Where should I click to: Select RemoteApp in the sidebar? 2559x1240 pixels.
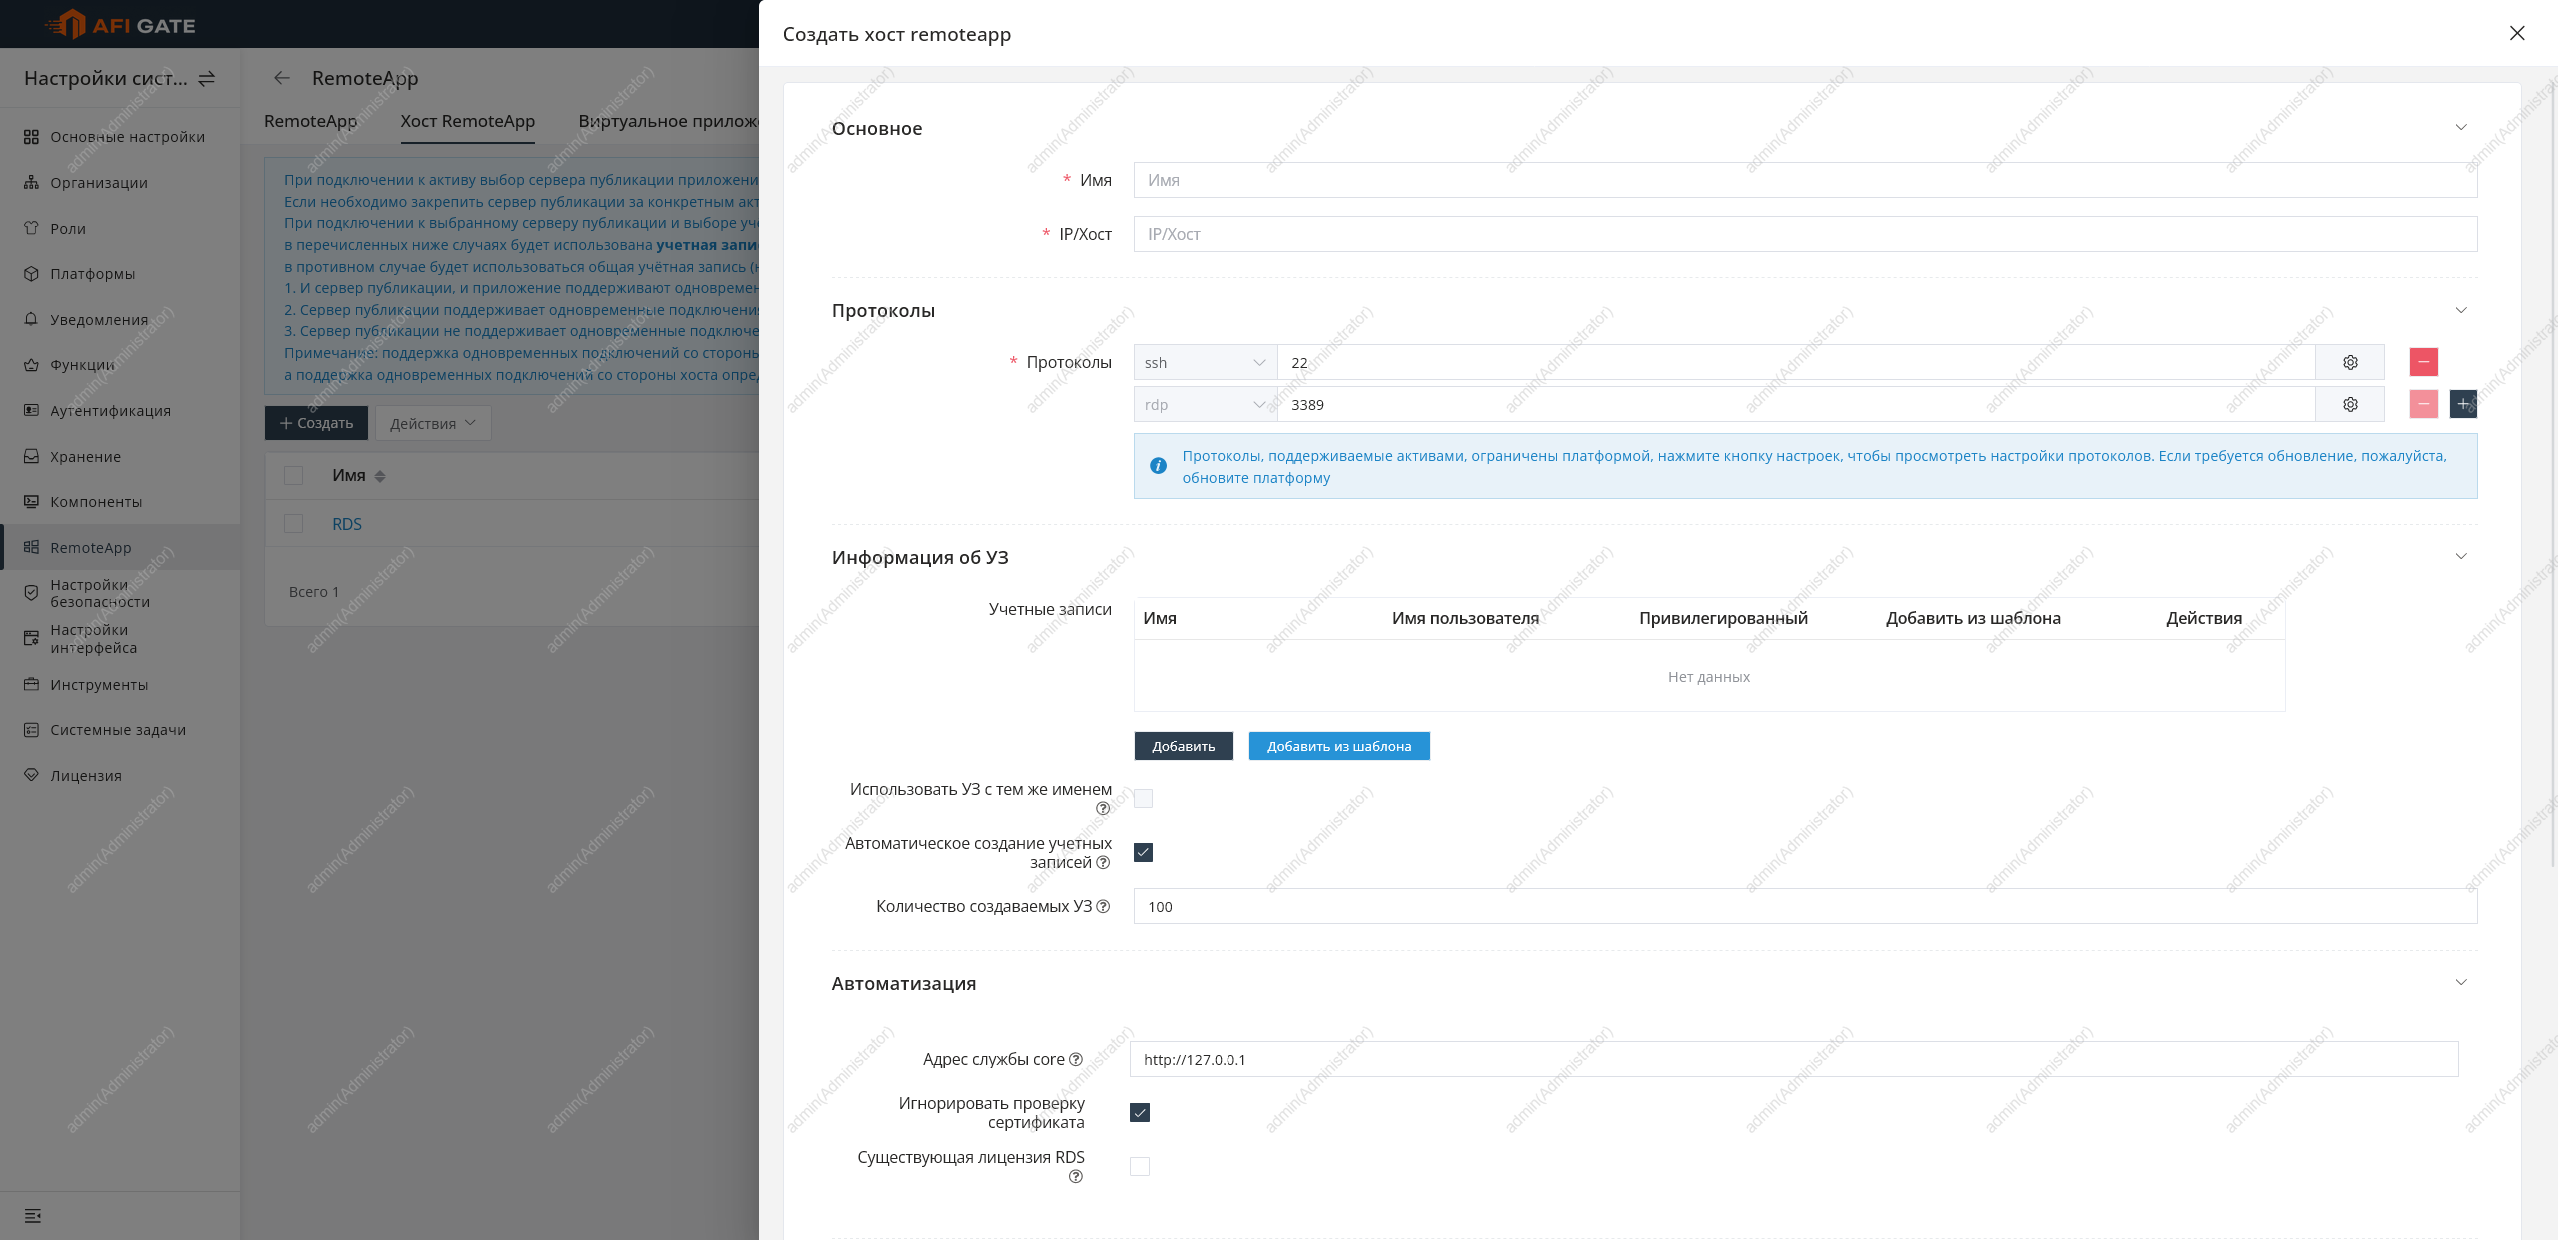[120, 548]
